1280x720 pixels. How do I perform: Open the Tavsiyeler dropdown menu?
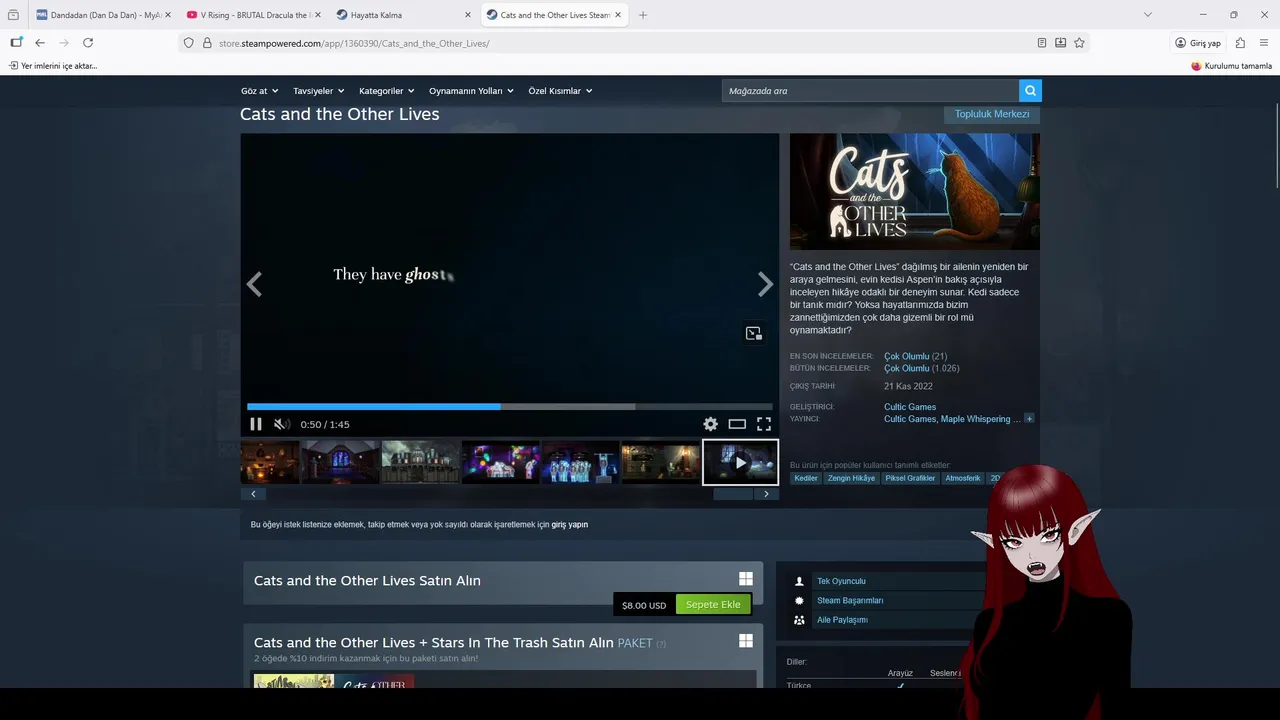click(x=318, y=91)
